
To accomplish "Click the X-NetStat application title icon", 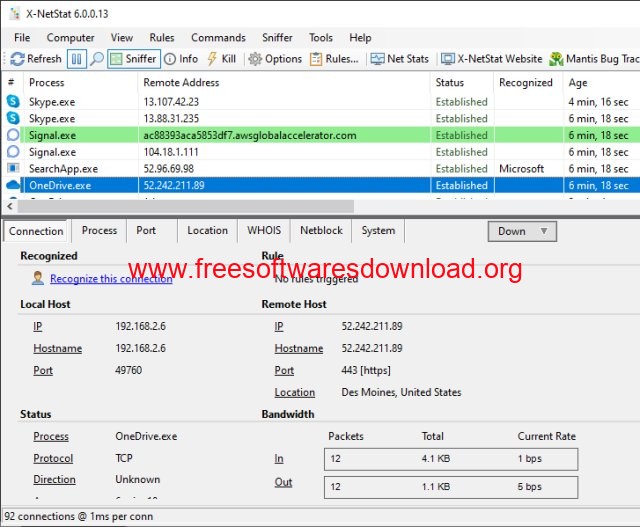I will [15, 14].
